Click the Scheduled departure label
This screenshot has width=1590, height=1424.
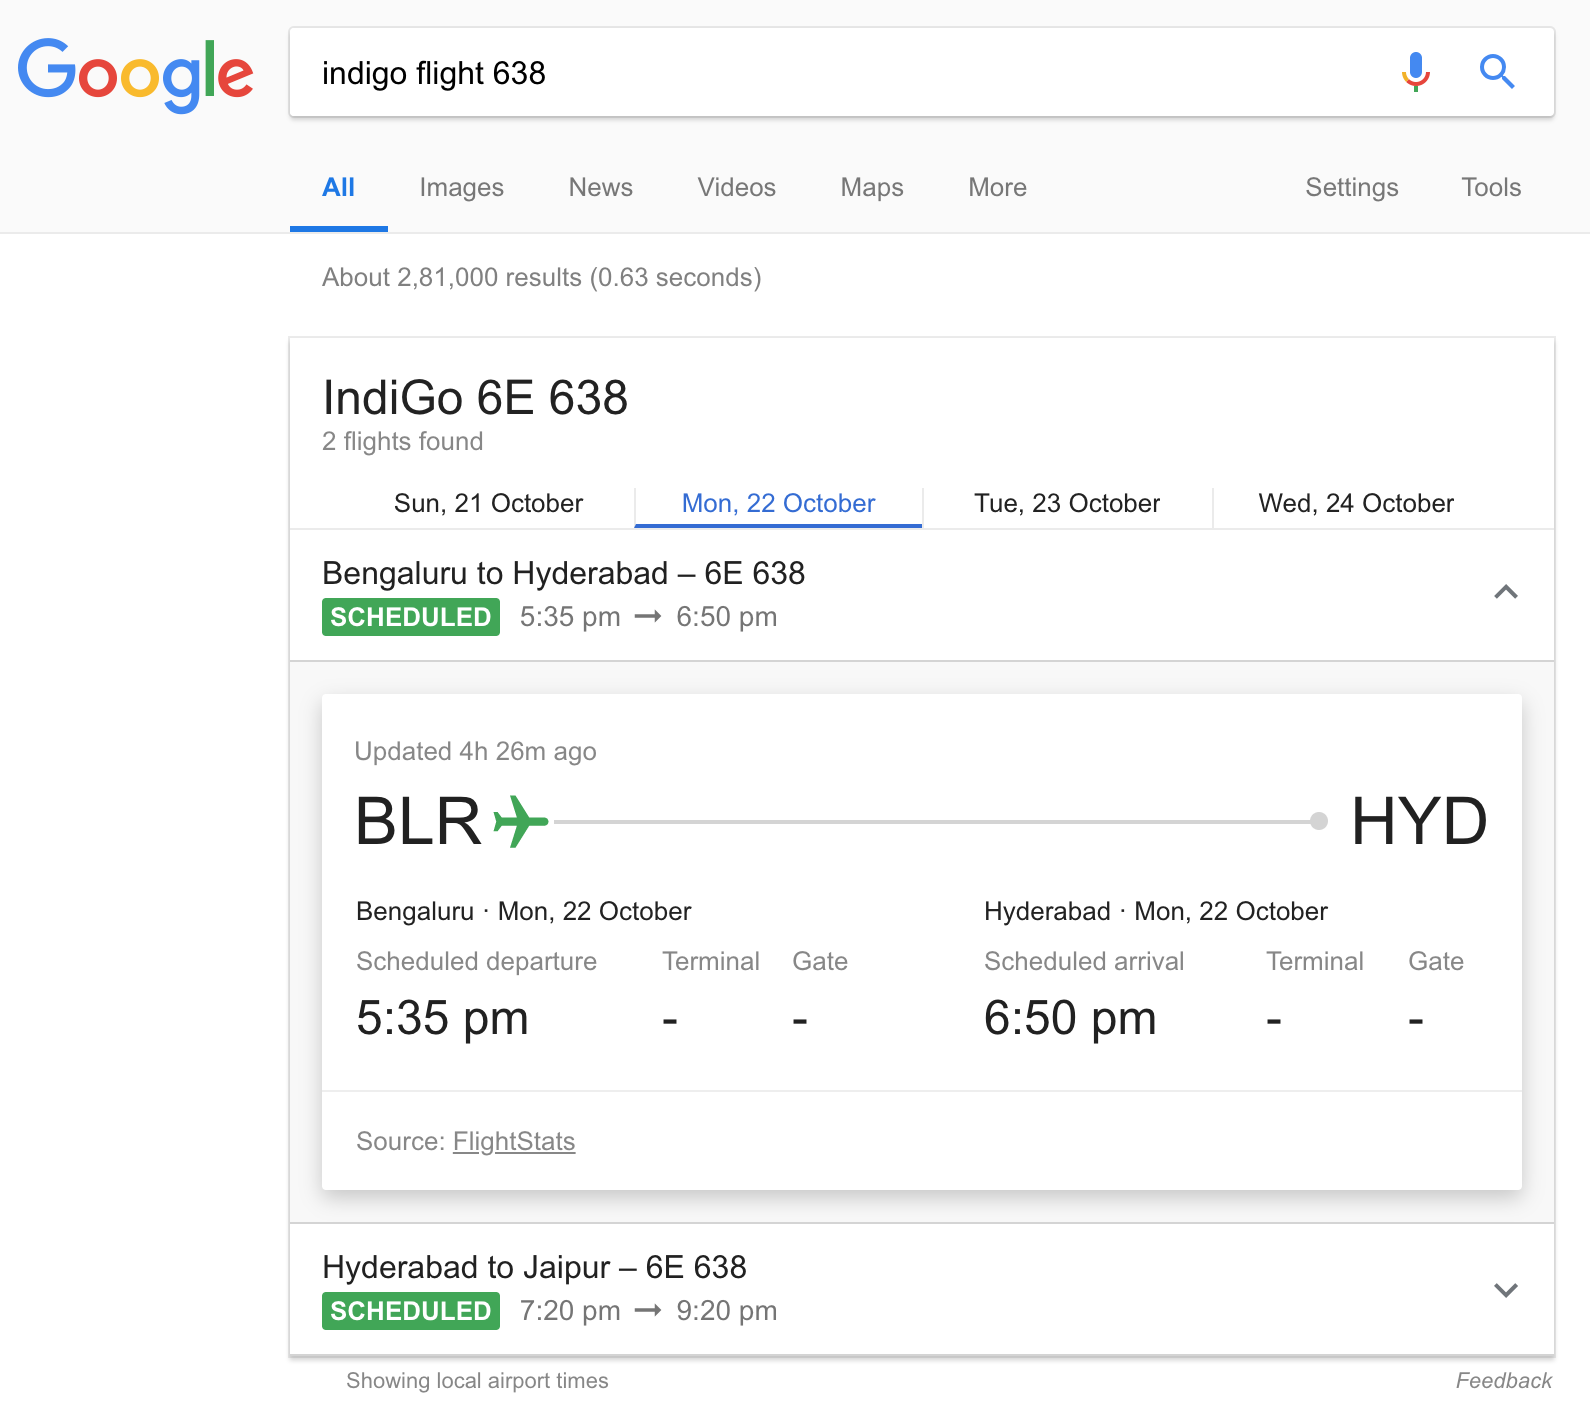coord(476,962)
